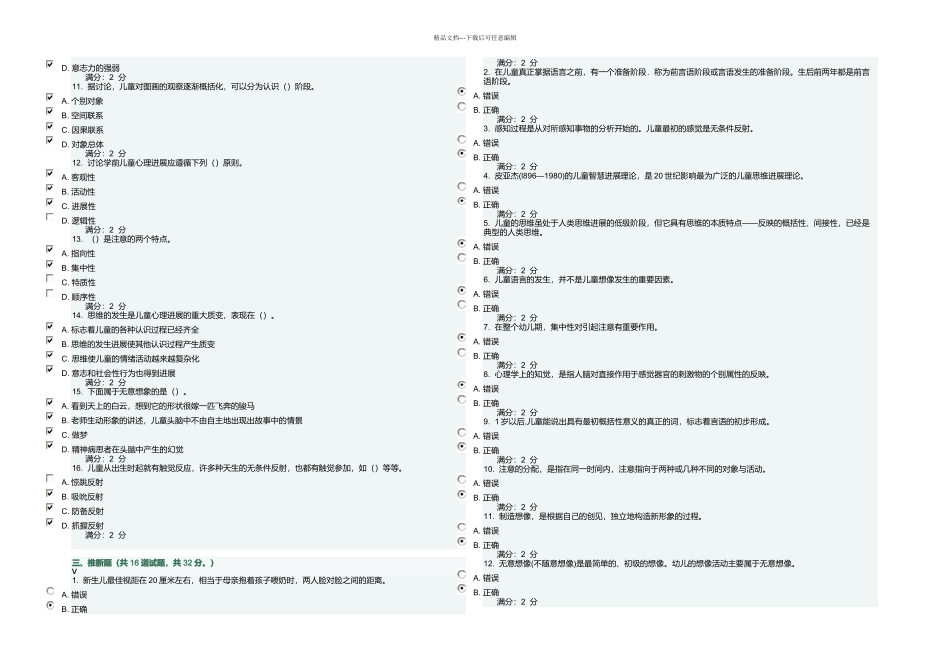
Task: Toggle checkbox A. 看到天上的白云
Action: (50, 402)
